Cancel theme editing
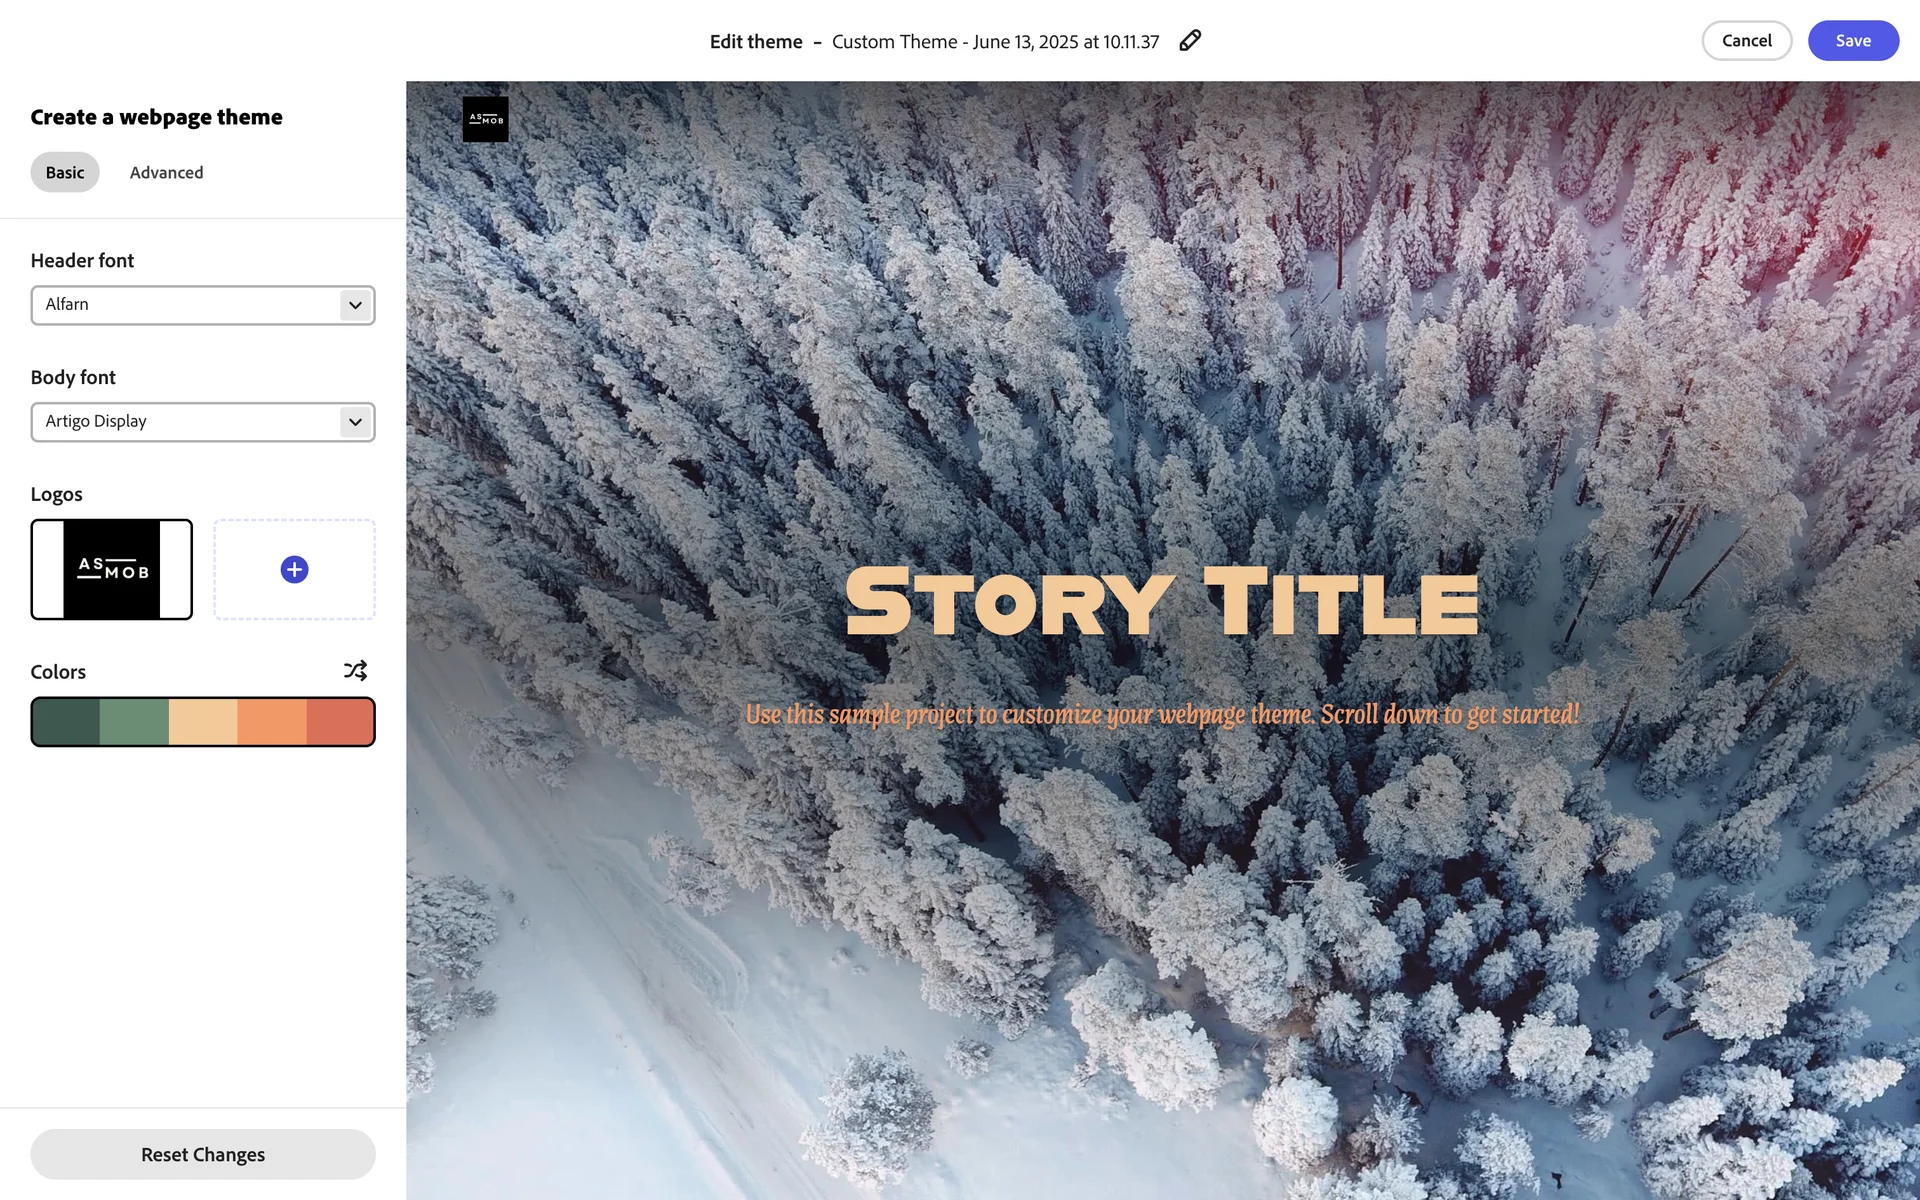This screenshot has height=1200, width=1920. 1746,41
